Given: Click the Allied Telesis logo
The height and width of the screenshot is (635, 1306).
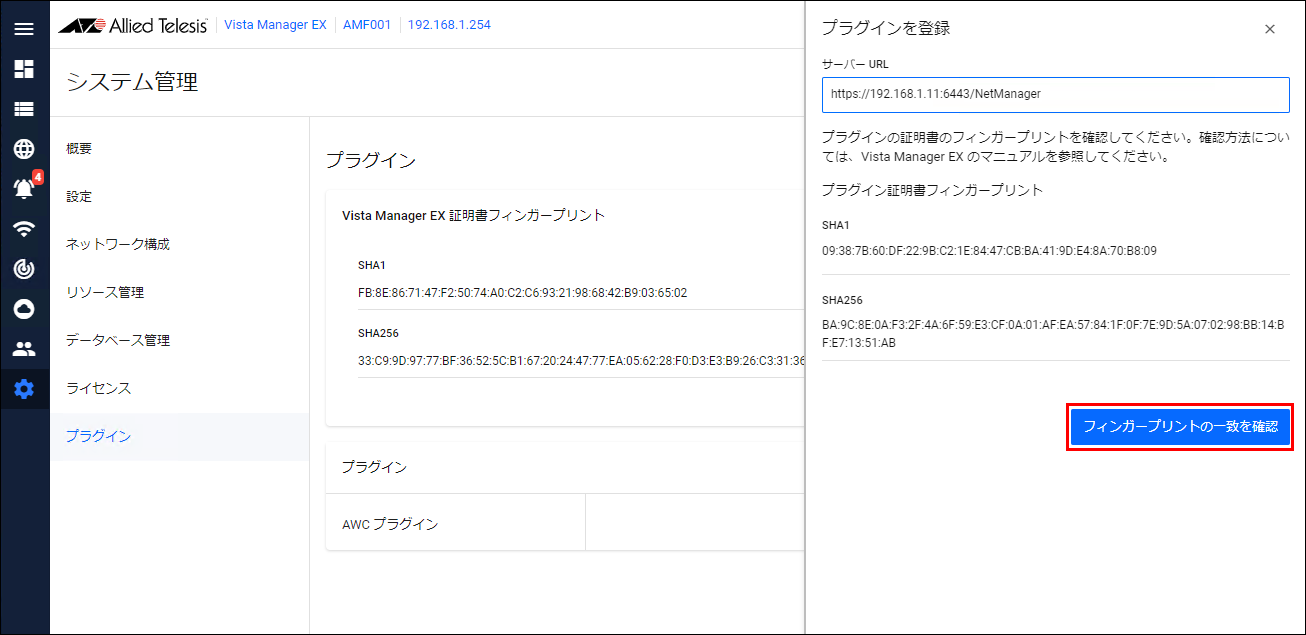Looking at the screenshot, I should (133, 25).
